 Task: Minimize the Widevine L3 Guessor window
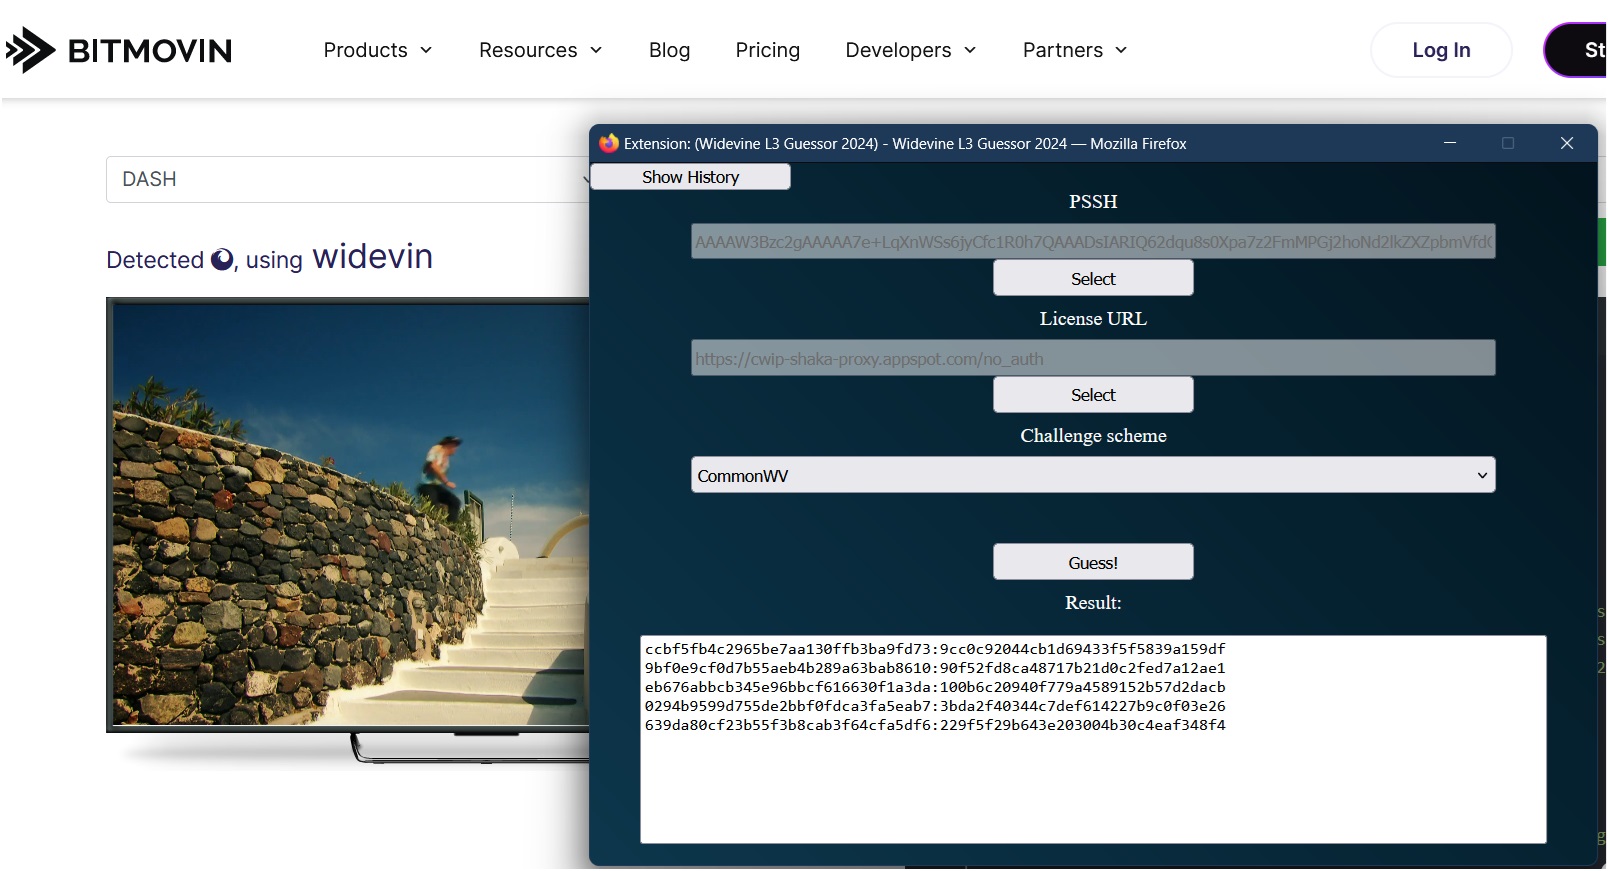[1449, 144]
